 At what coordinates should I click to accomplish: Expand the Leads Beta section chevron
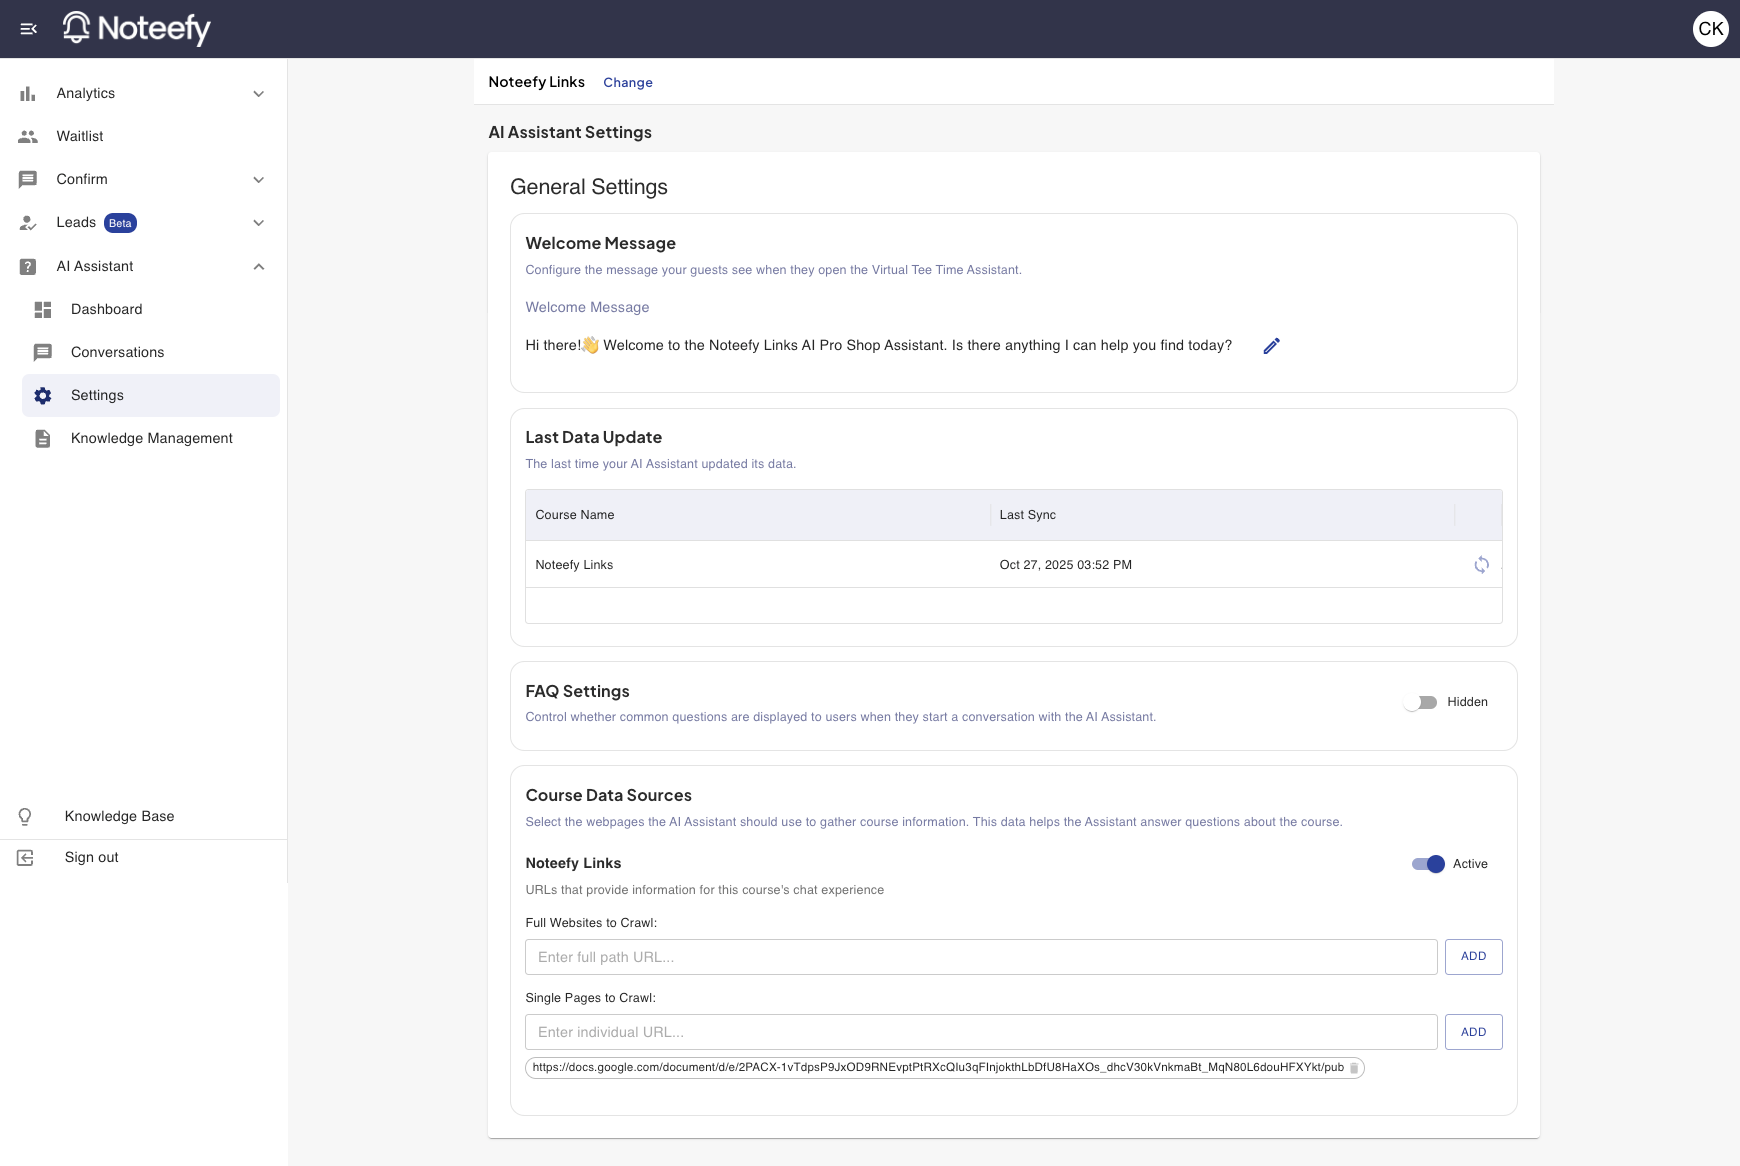[x=259, y=223]
